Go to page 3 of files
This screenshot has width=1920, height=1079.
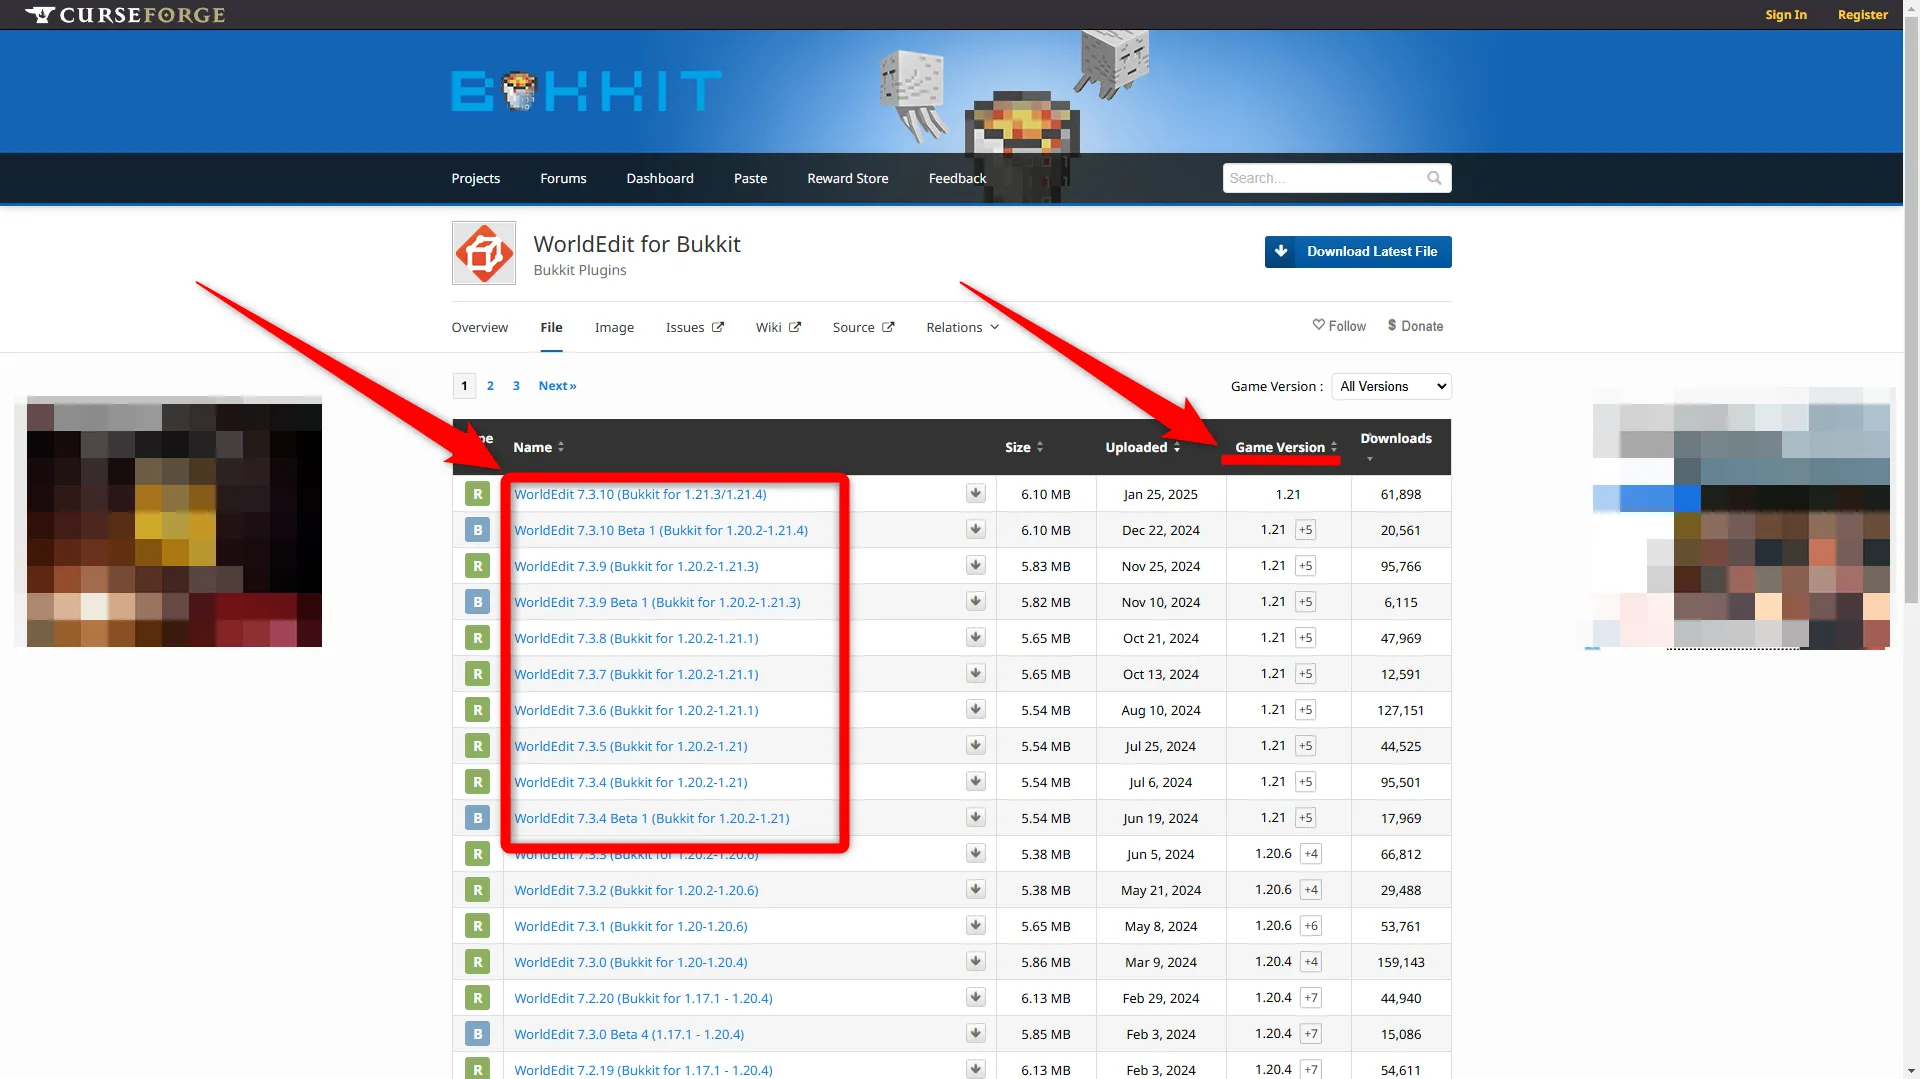516,386
